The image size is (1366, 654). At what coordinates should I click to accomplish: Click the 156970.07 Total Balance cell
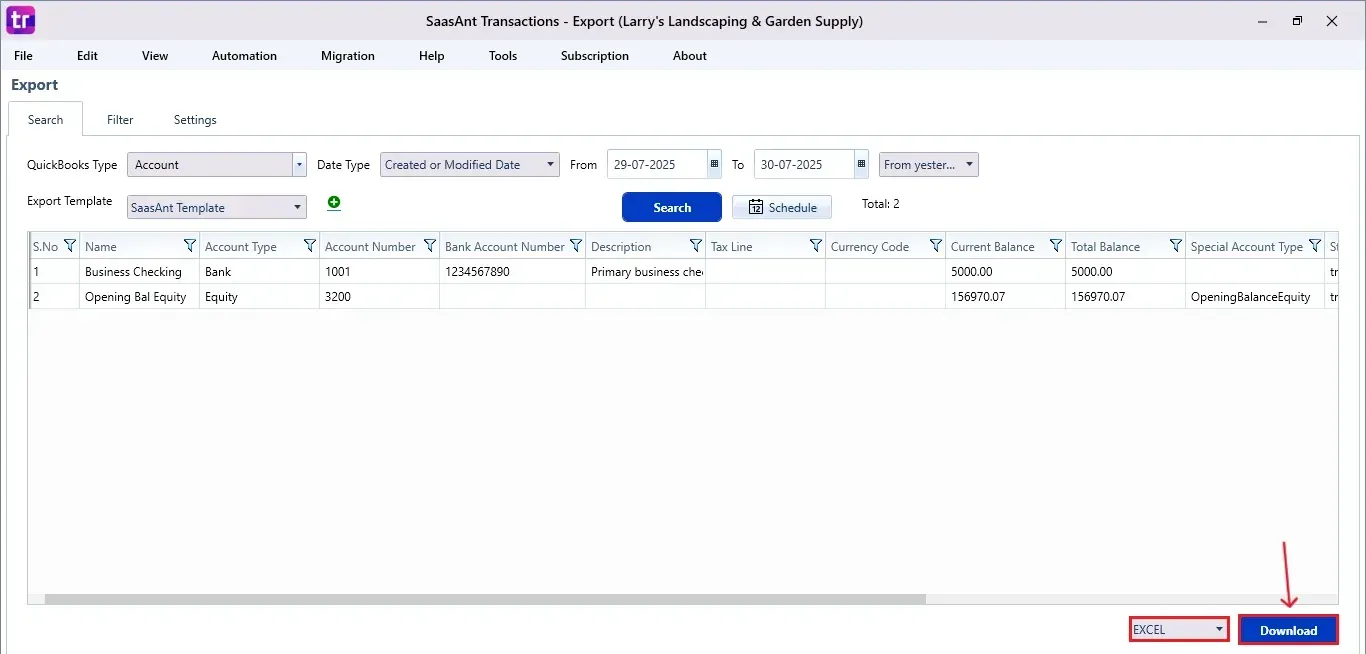tap(1125, 296)
